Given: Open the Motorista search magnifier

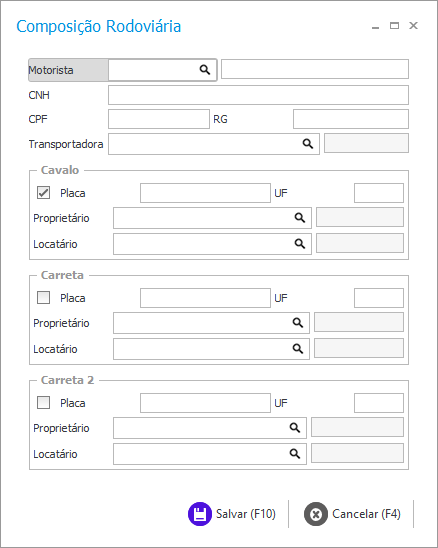Looking at the screenshot, I should pos(205,70).
